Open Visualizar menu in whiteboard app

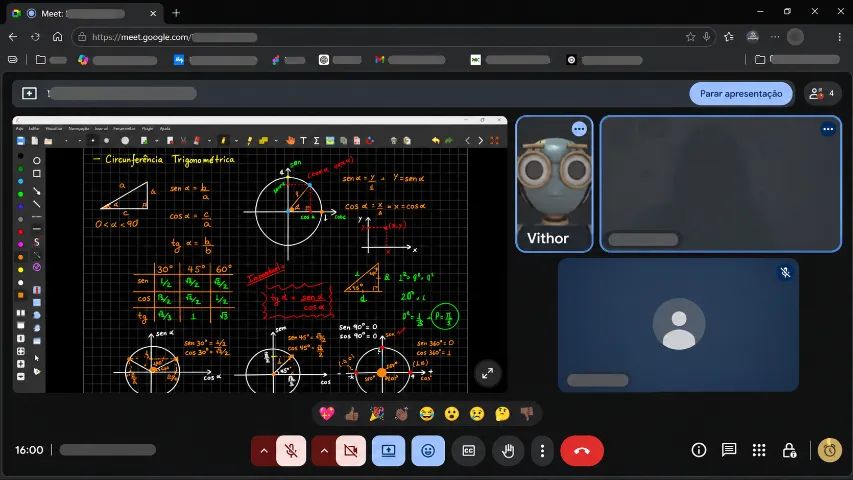tap(54, 128)
